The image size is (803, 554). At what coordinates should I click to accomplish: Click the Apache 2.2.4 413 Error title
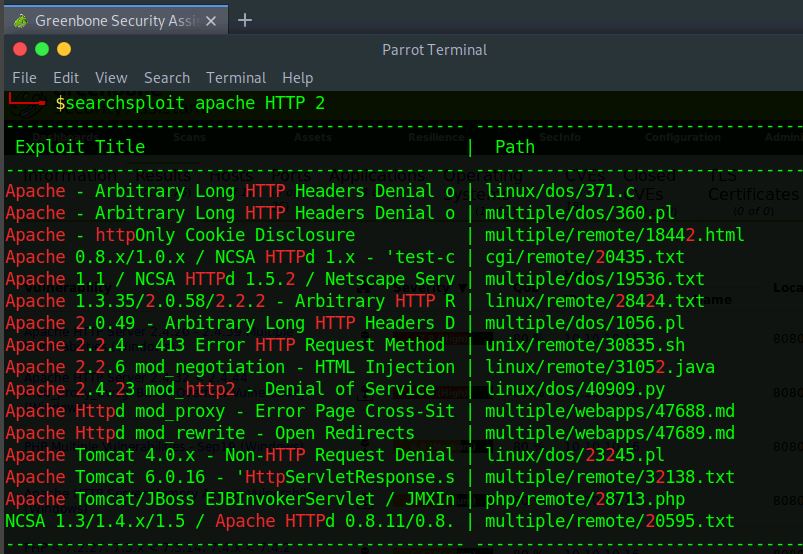pyautogui.click(x=225, y=345)
